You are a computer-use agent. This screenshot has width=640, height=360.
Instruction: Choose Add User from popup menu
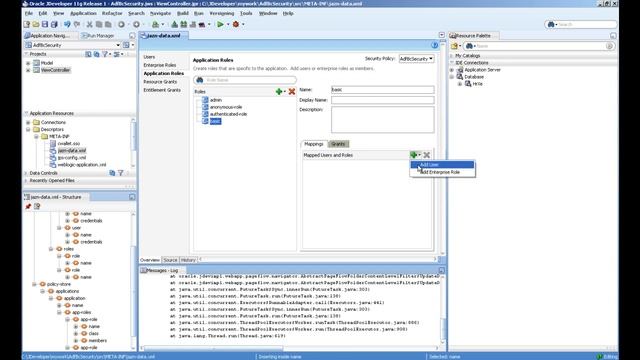pos(442,164)
